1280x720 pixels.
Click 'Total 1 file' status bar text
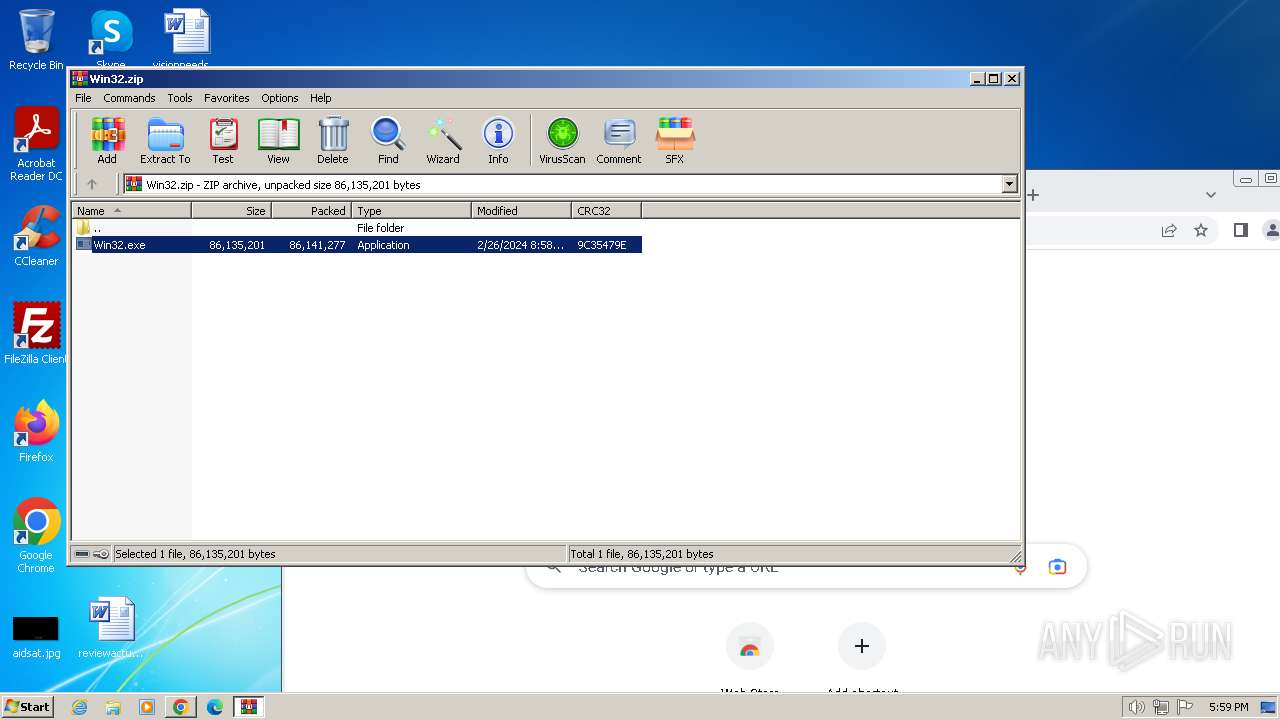[x=641, y=554]
